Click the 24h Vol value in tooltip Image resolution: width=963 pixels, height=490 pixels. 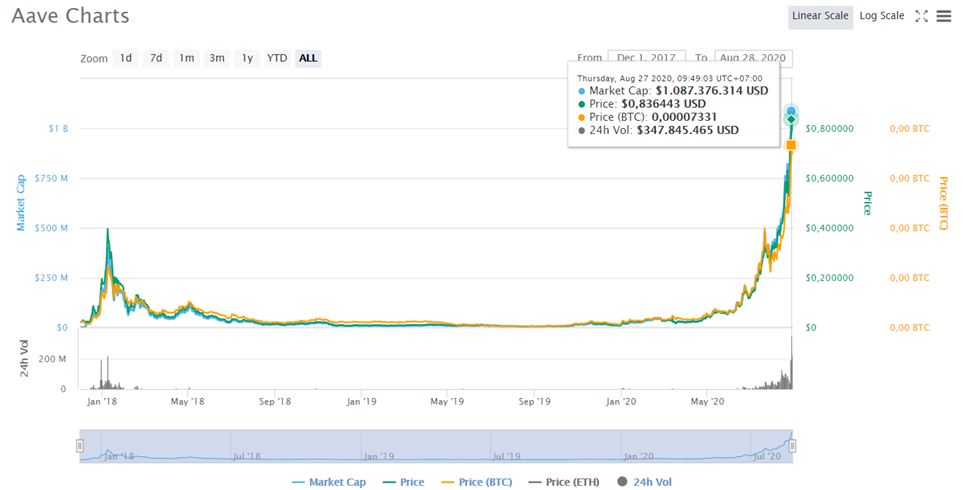(688, 130)
